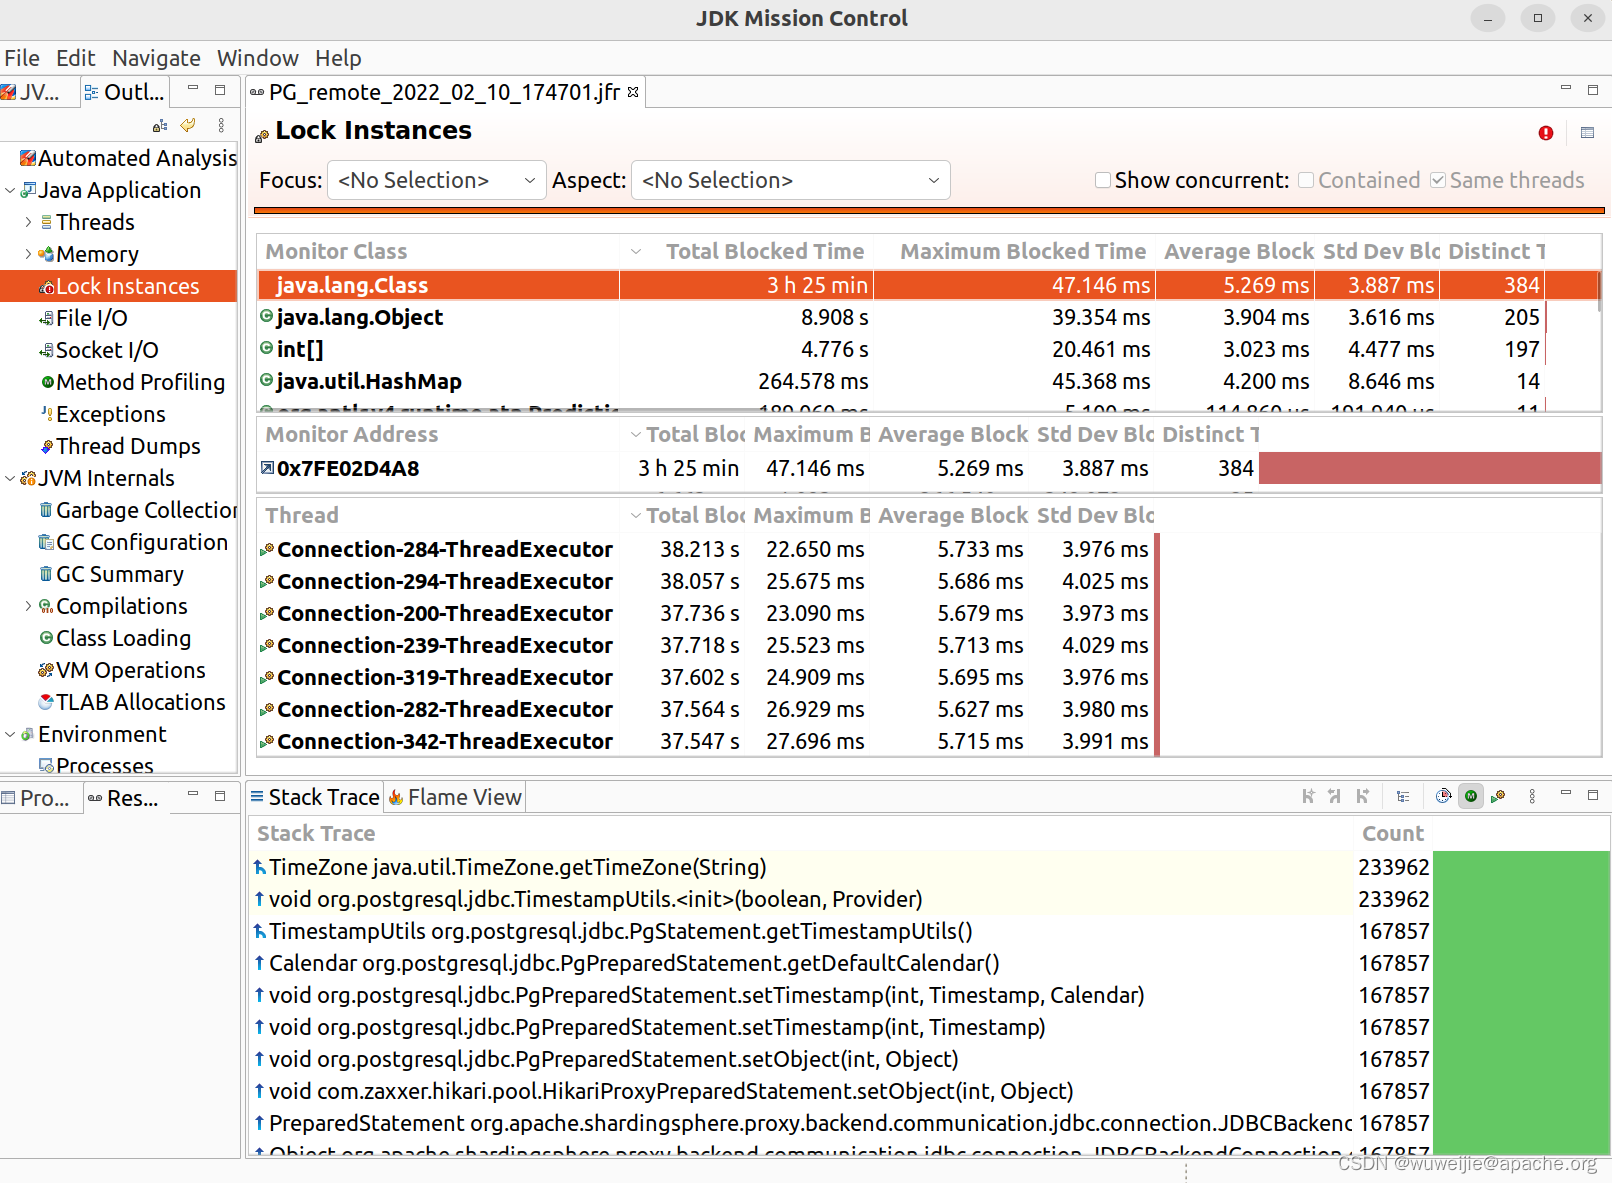Open the Socket I/O page
This screenshot has height=1183, width=1612.
99,350
